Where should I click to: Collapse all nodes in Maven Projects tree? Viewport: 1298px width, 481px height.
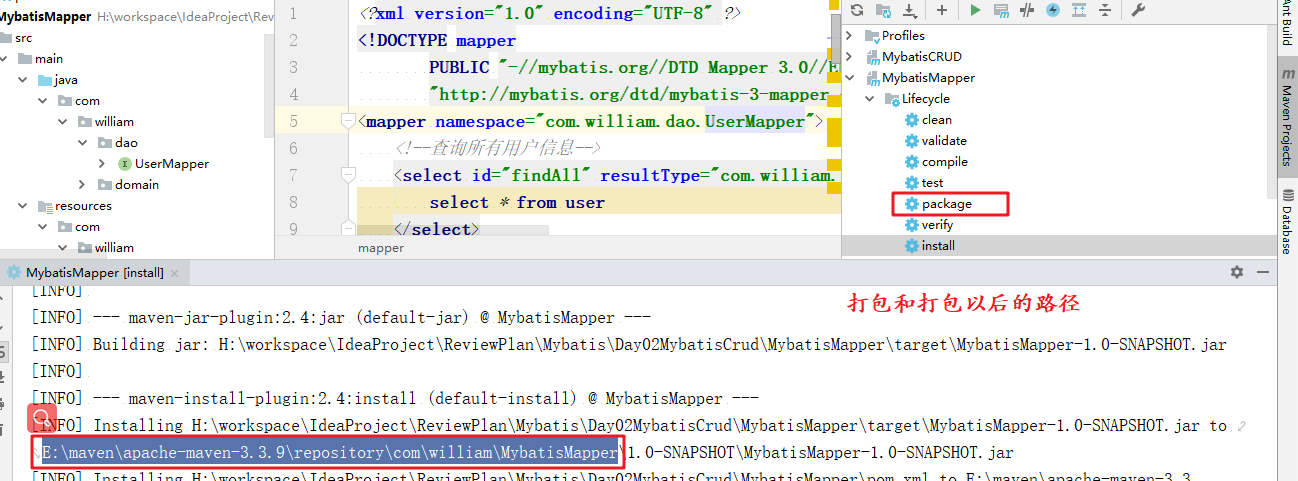click(1104, 10)
